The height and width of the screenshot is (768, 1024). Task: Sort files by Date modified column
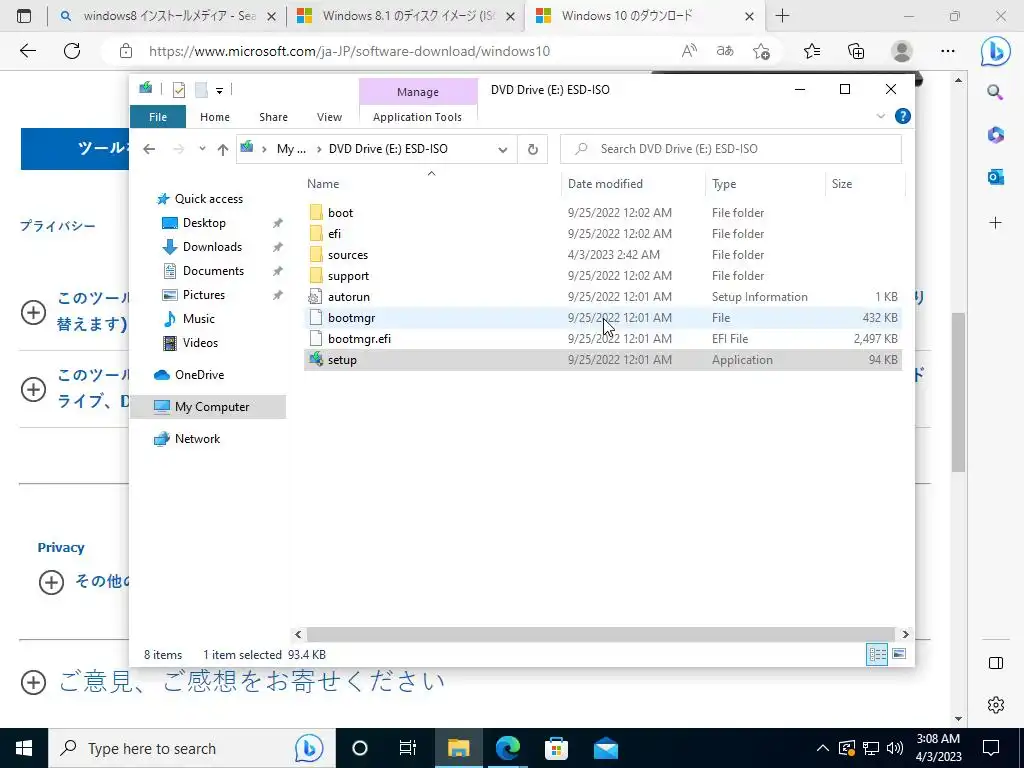click(633, 184)
